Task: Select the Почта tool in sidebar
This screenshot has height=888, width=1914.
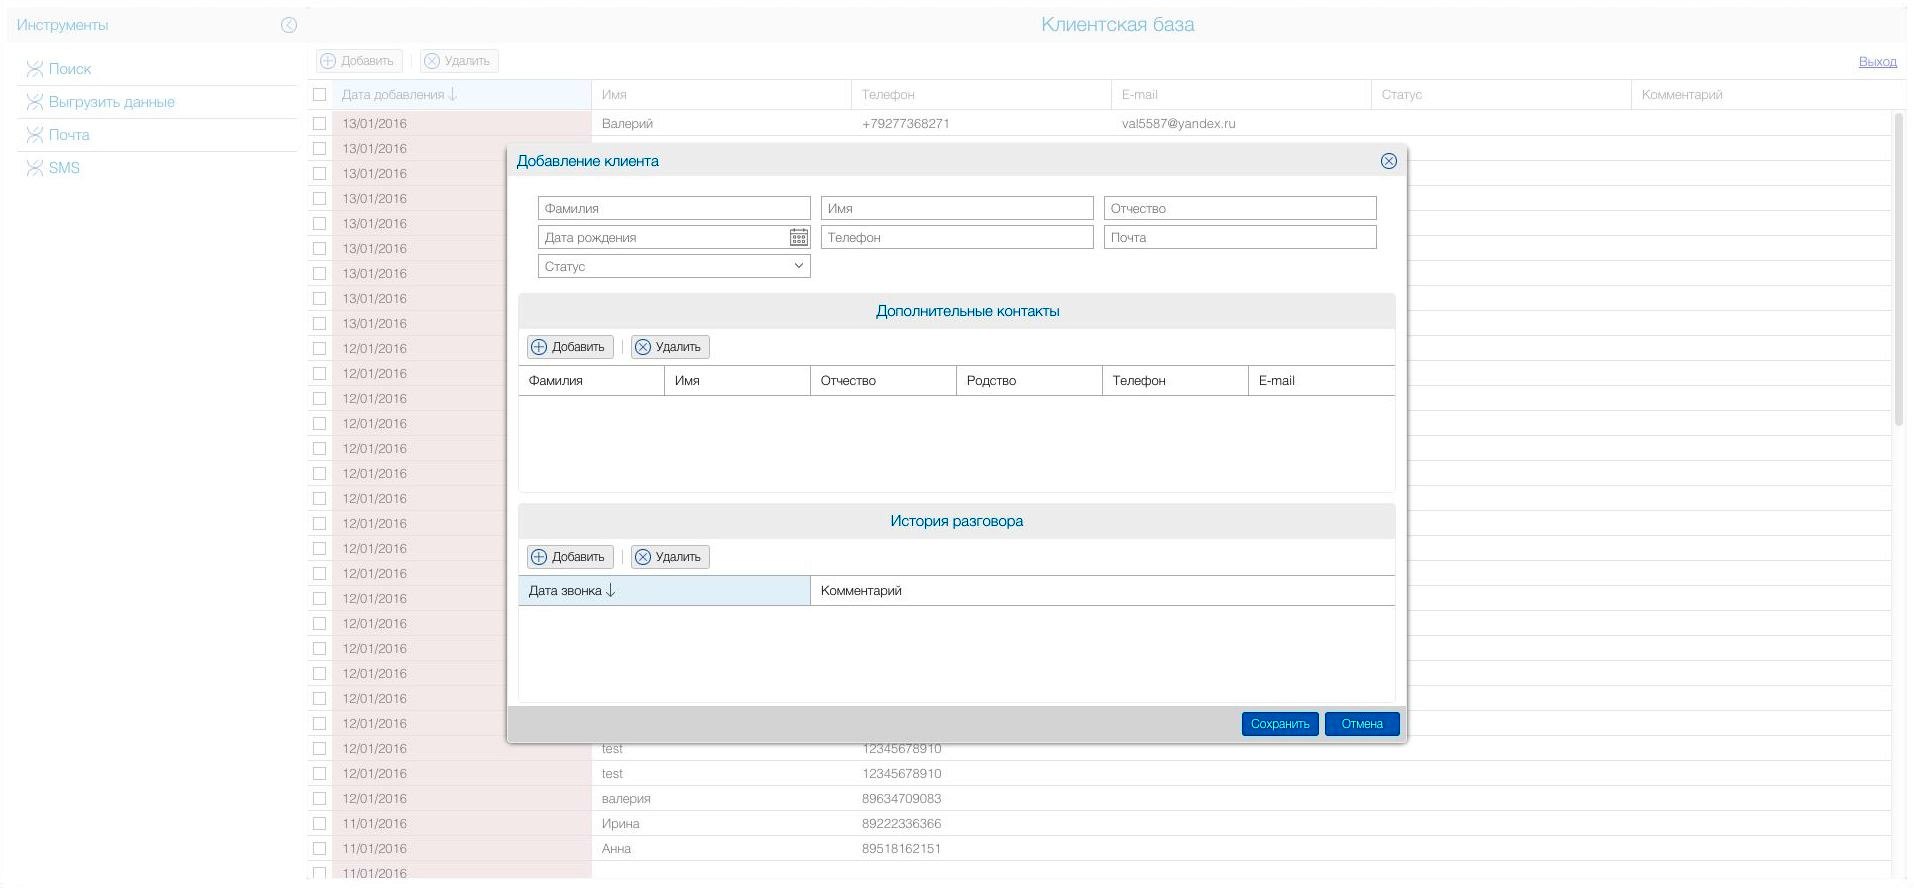Action: click(69, 135)
